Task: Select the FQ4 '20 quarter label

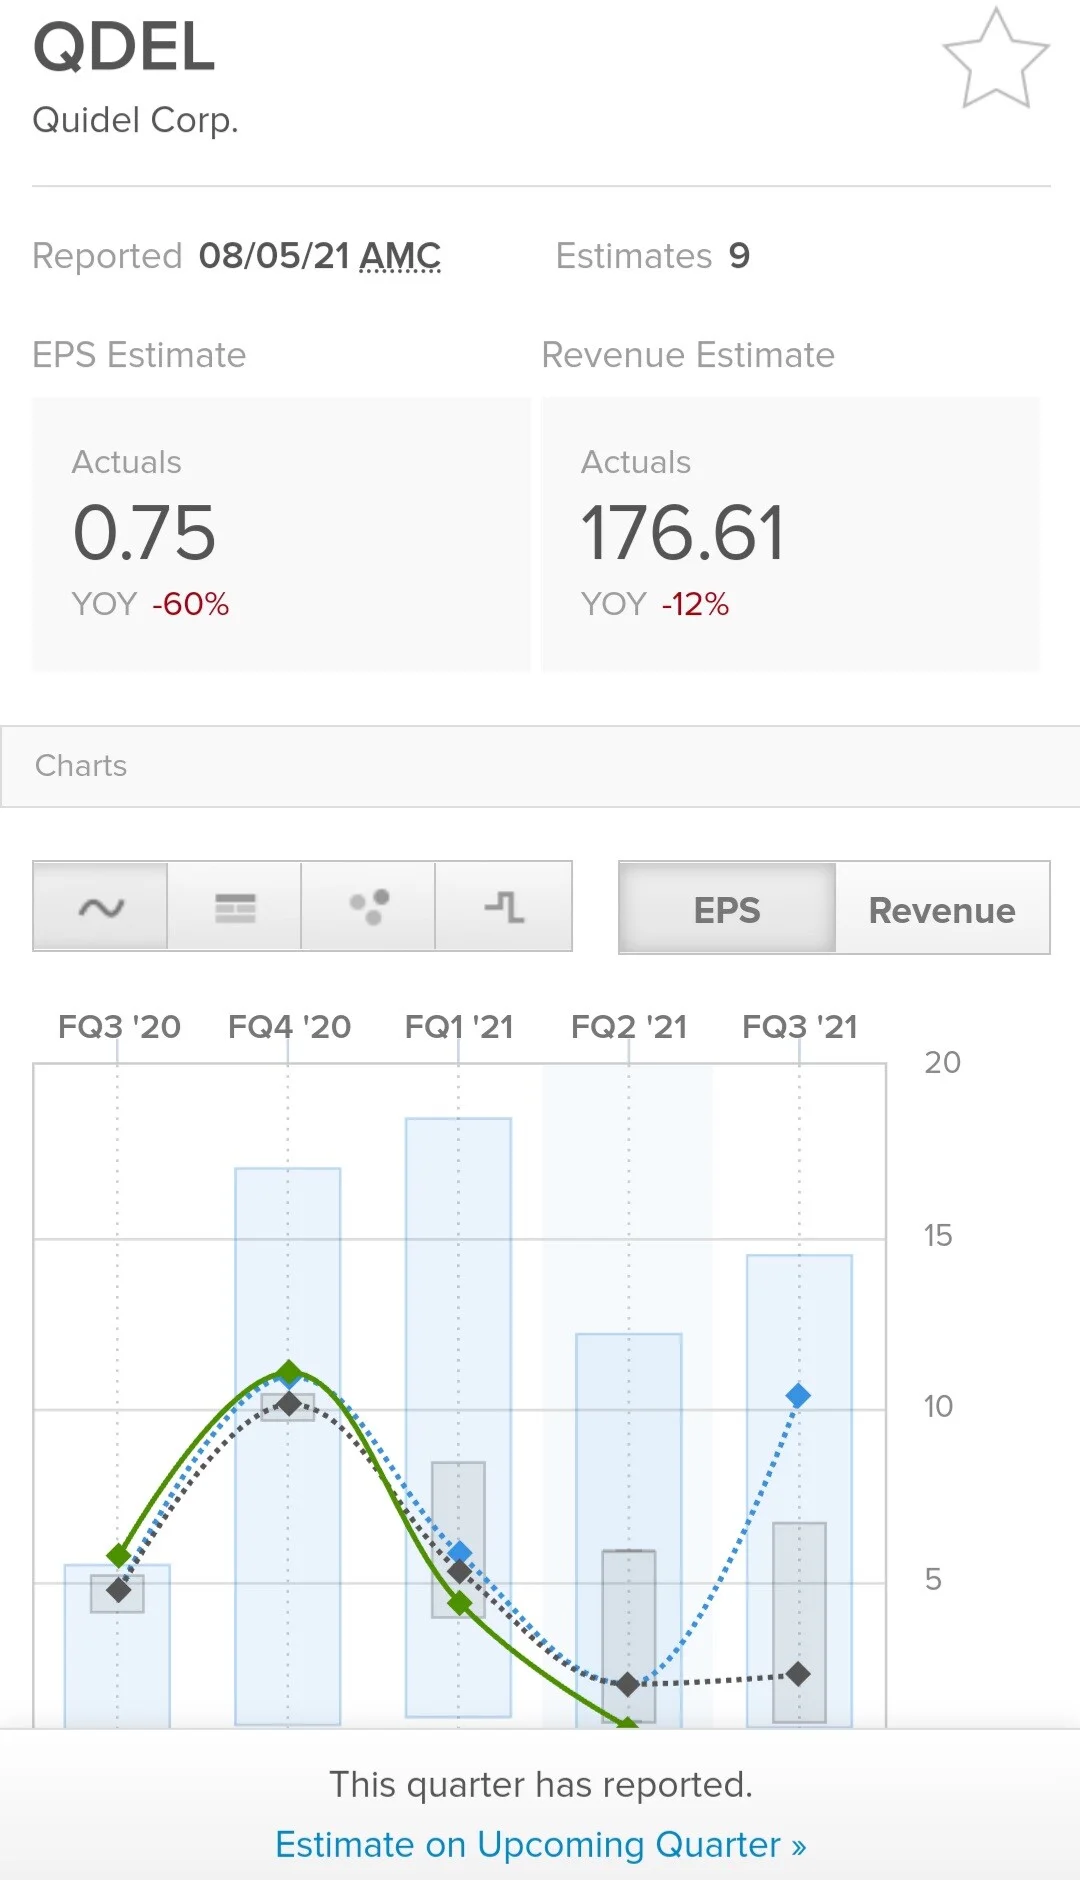Action: (289, 1027)
